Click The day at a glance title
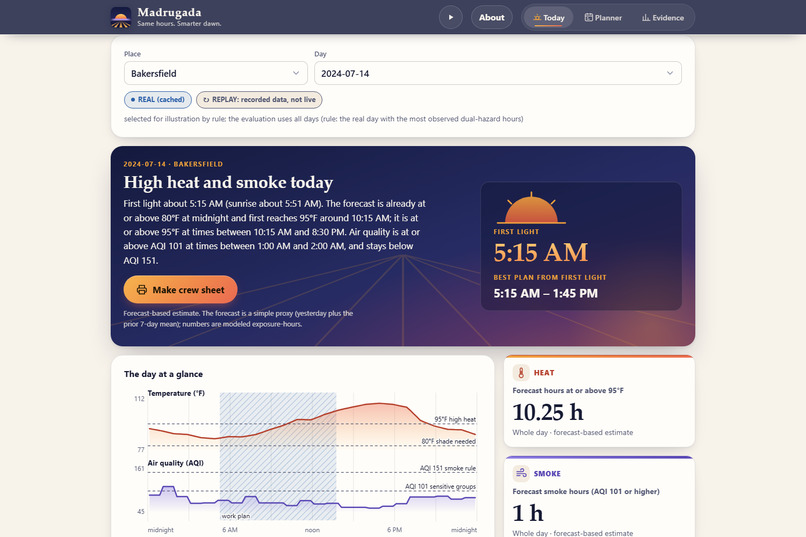This screenshot has height=537, width=806. pyautogui.click(x=163, y=374)
